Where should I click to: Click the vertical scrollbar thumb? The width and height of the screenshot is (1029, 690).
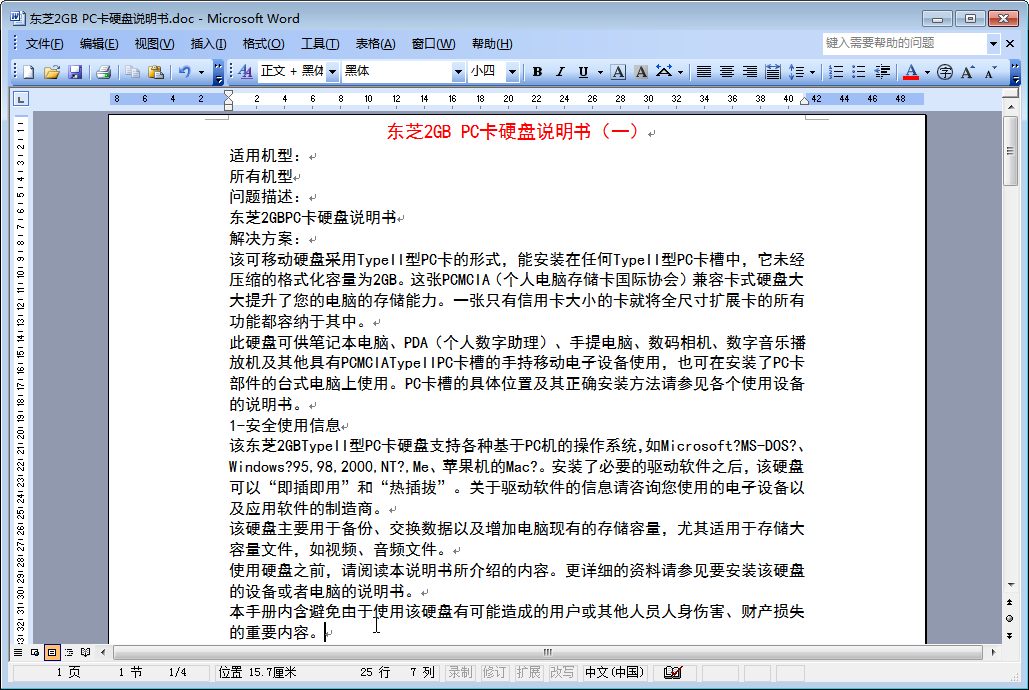(x=1010, y=151)
